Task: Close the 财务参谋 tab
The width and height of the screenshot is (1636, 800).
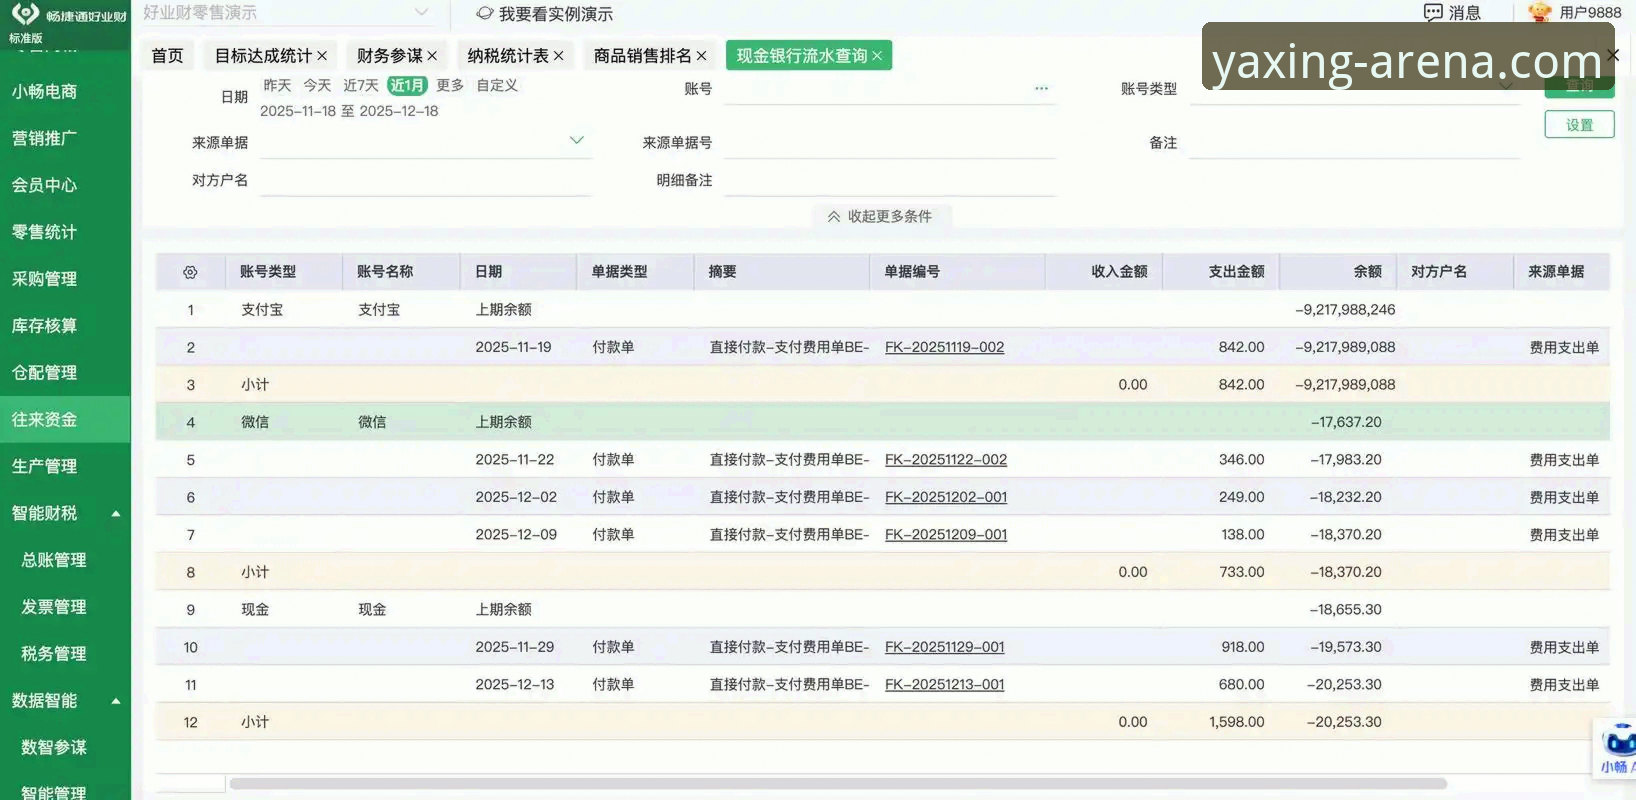Action: tap(432, 56)
